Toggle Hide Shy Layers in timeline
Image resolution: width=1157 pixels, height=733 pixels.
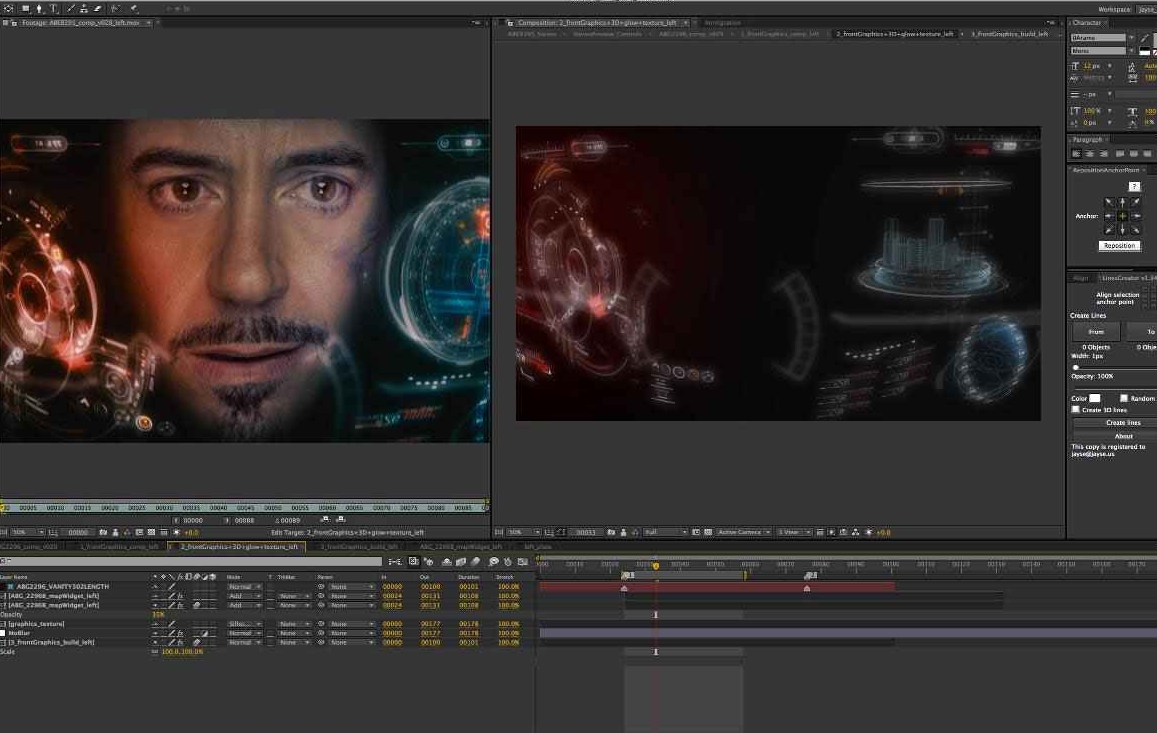click(446, 562)
